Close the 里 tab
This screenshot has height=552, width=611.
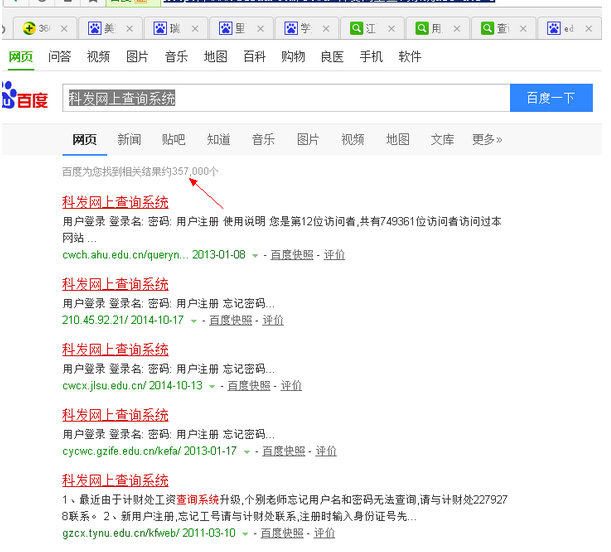(x=261, y=29)
